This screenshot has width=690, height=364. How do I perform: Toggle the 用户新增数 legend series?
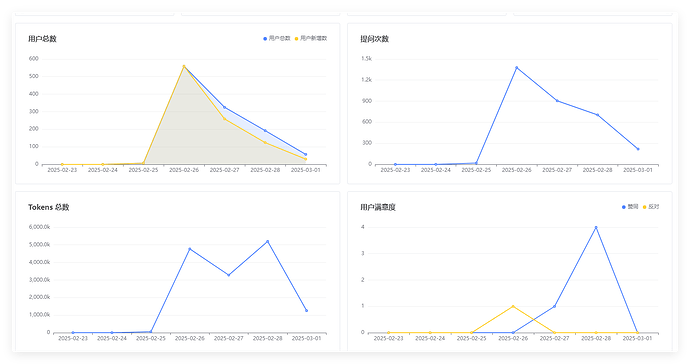(x=311, y=38)
